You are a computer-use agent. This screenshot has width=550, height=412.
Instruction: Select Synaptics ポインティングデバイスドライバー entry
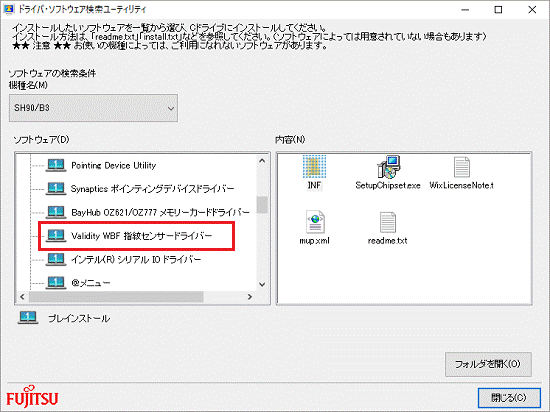click(153, 189)
